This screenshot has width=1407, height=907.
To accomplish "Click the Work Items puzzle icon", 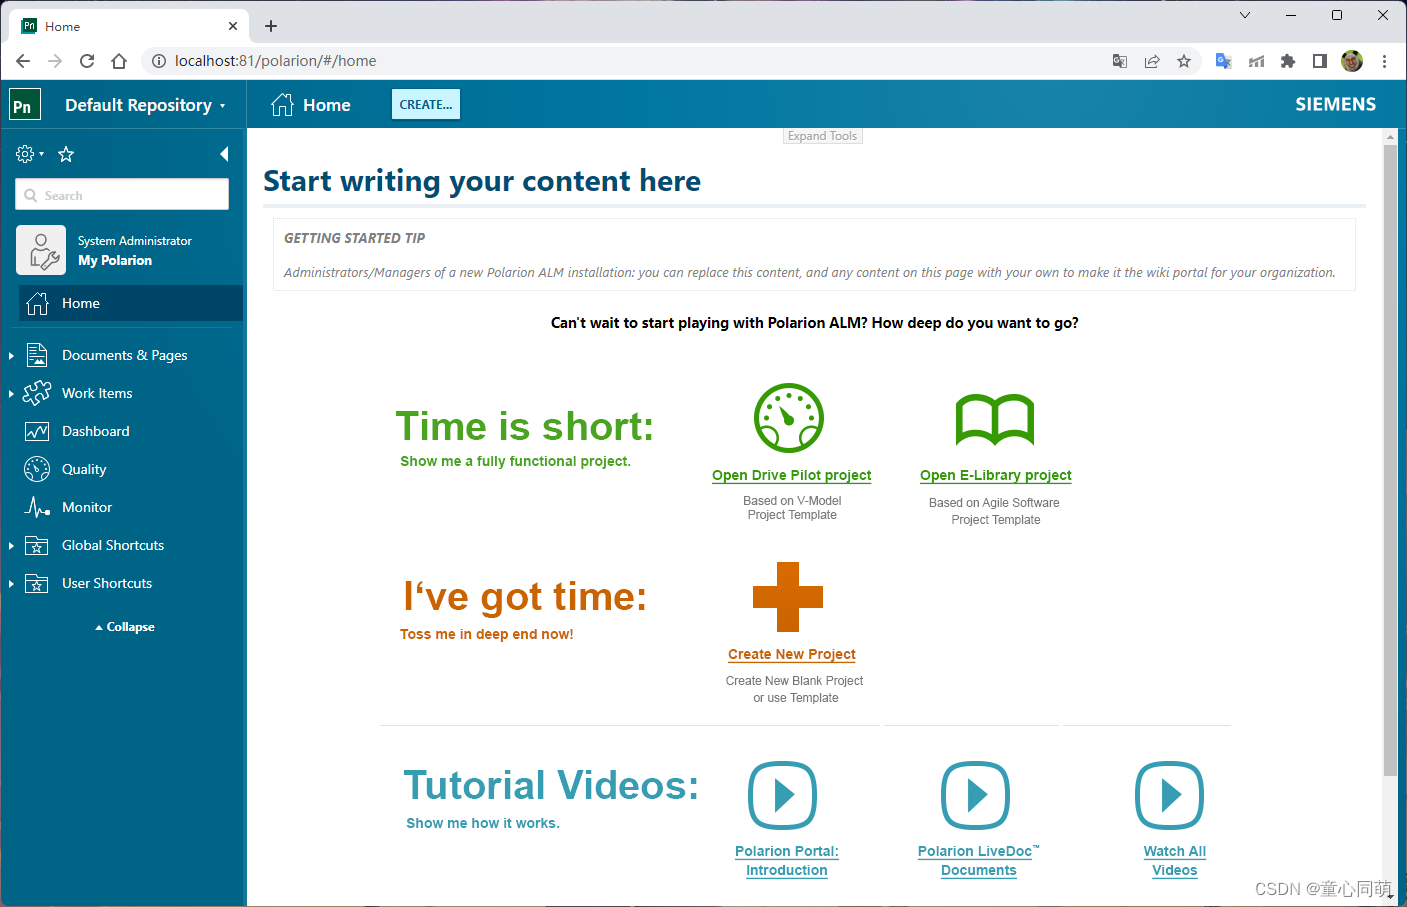I will point(37,393).
